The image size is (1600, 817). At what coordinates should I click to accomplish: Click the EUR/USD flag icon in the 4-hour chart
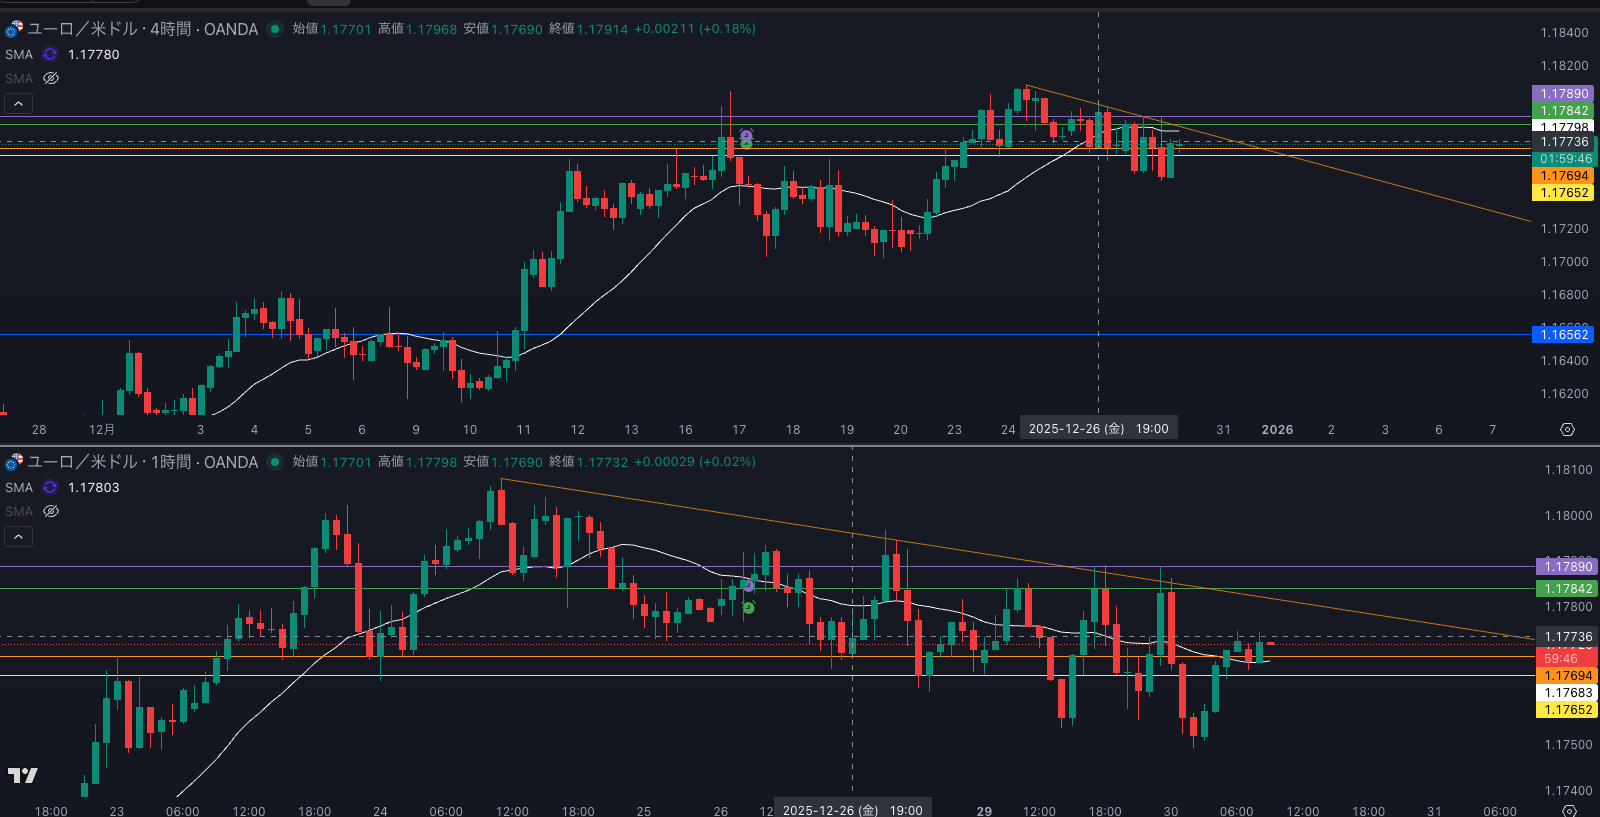click(x=14, y=29)
